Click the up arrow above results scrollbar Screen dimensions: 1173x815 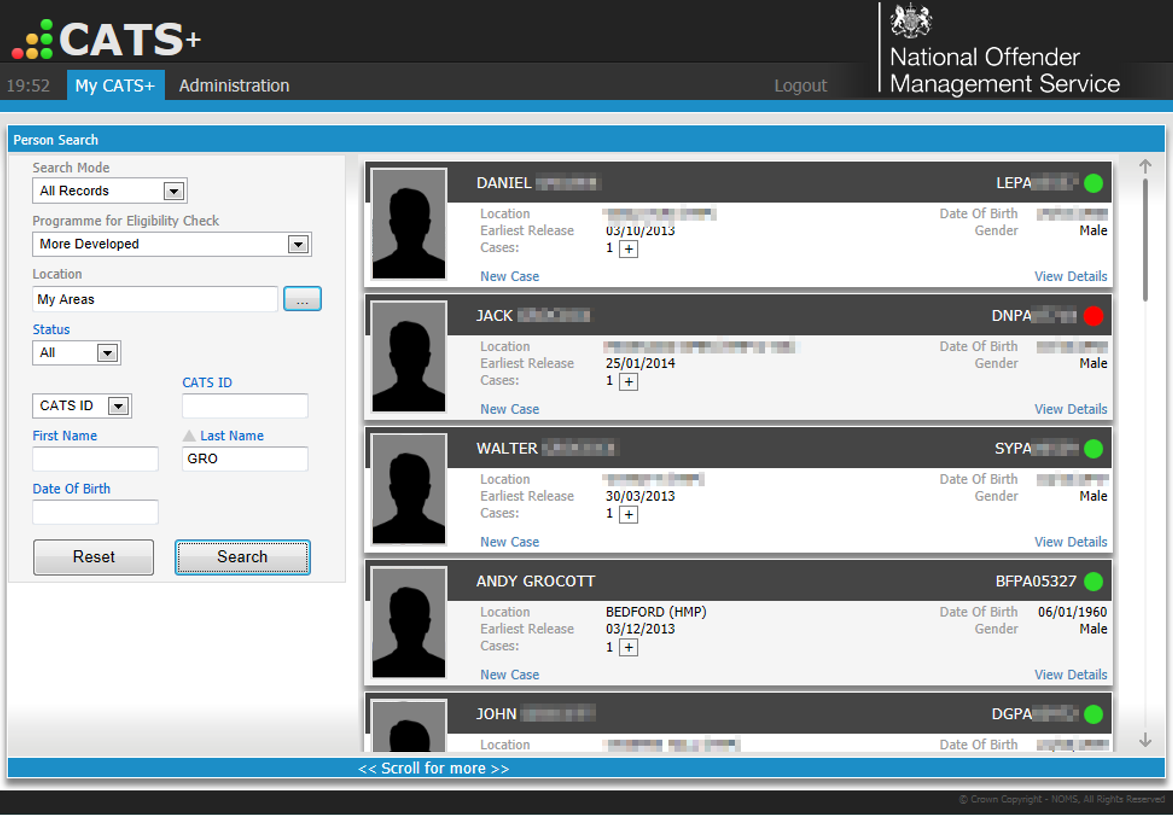pos(1145,166)
